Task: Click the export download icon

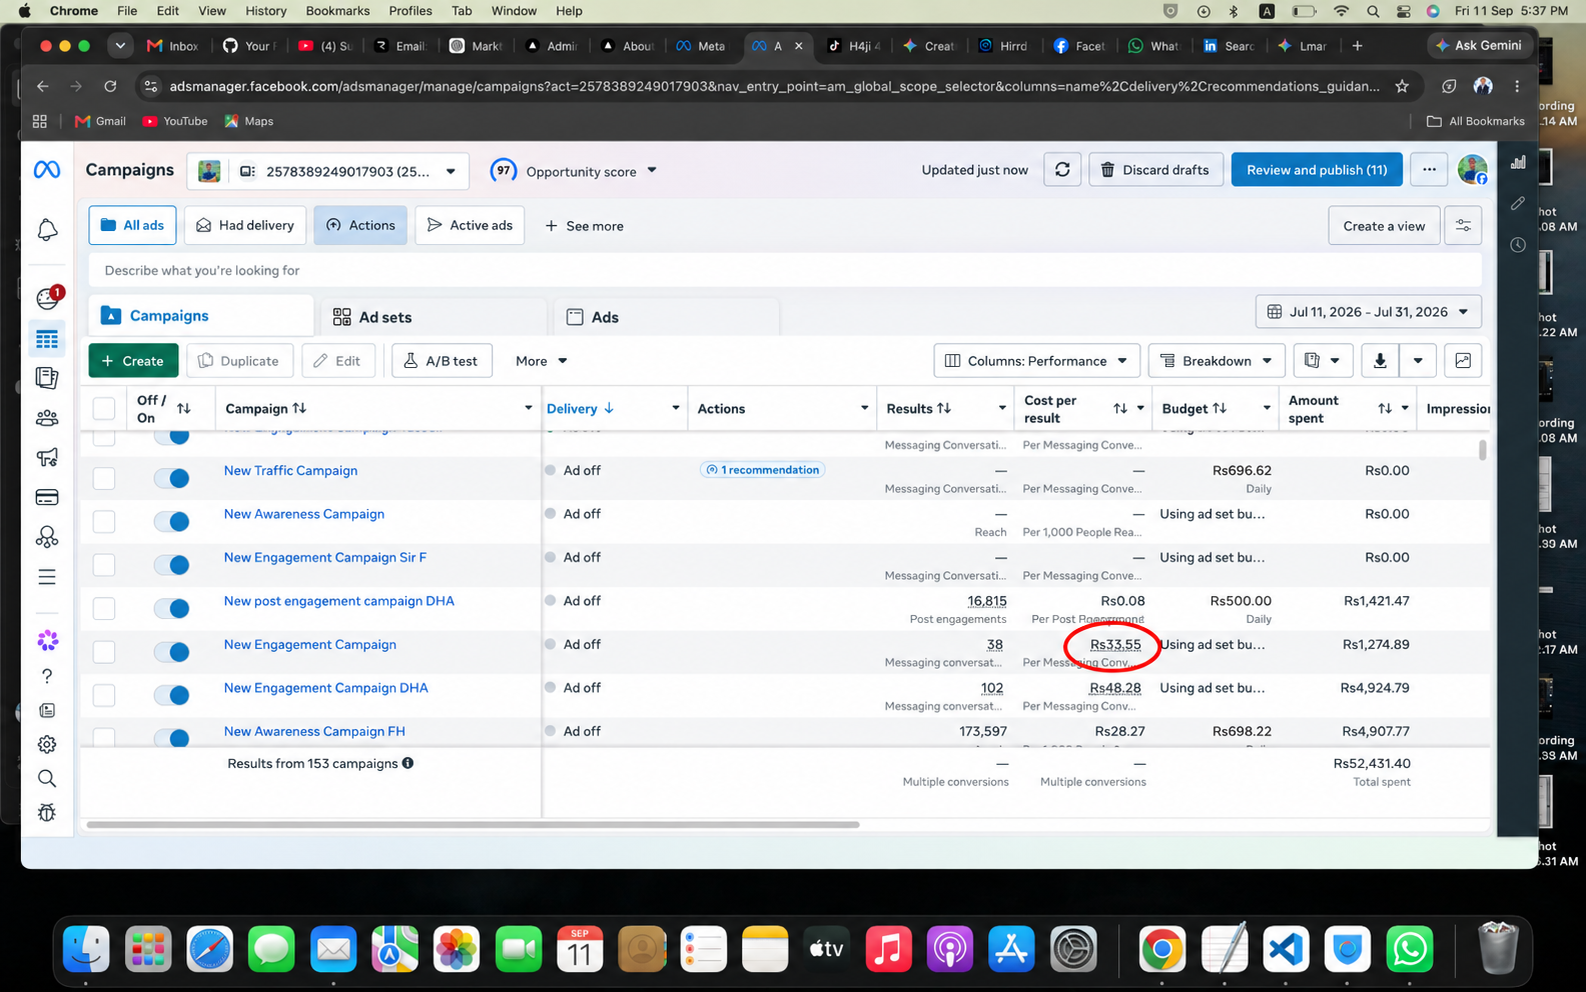Action: [1380, 361]
